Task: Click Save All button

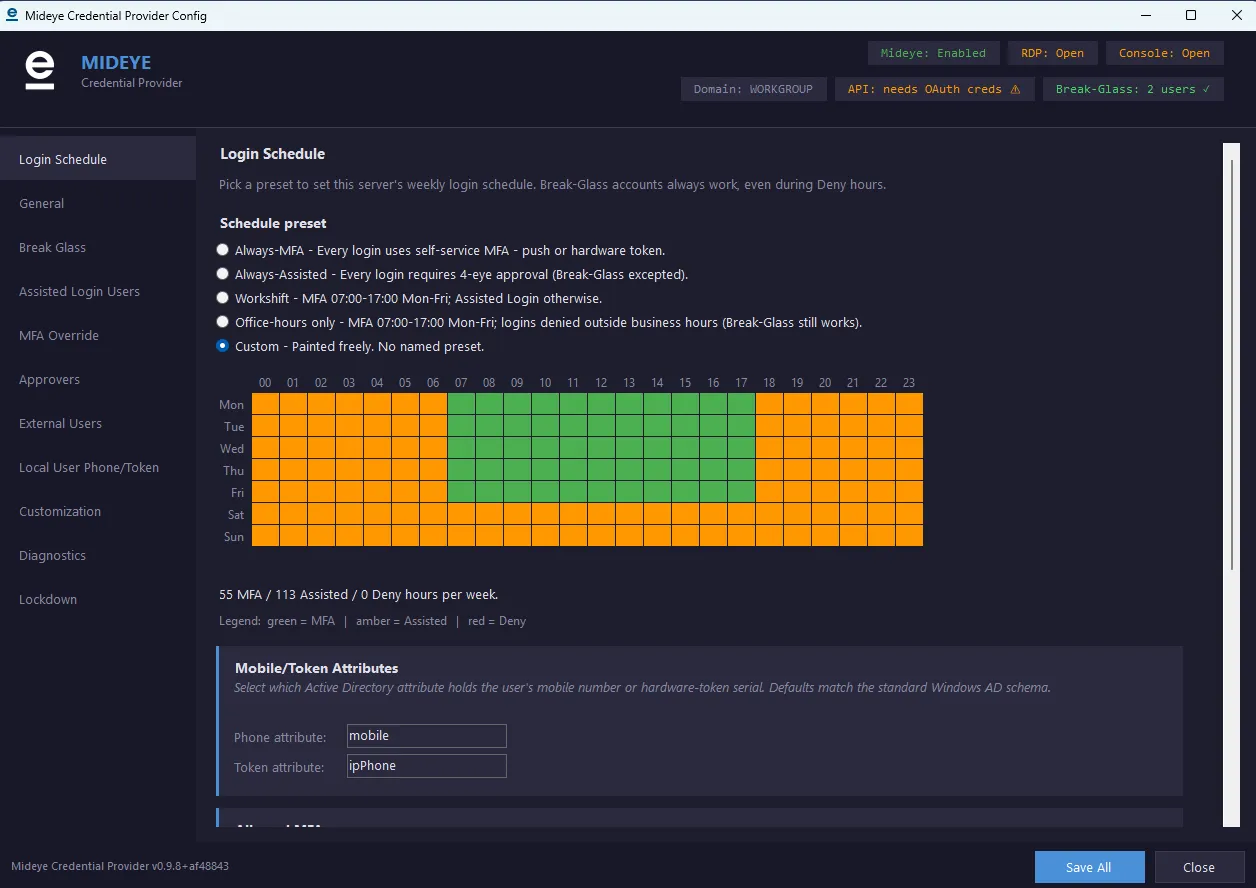Action: tap(1088, 867)
